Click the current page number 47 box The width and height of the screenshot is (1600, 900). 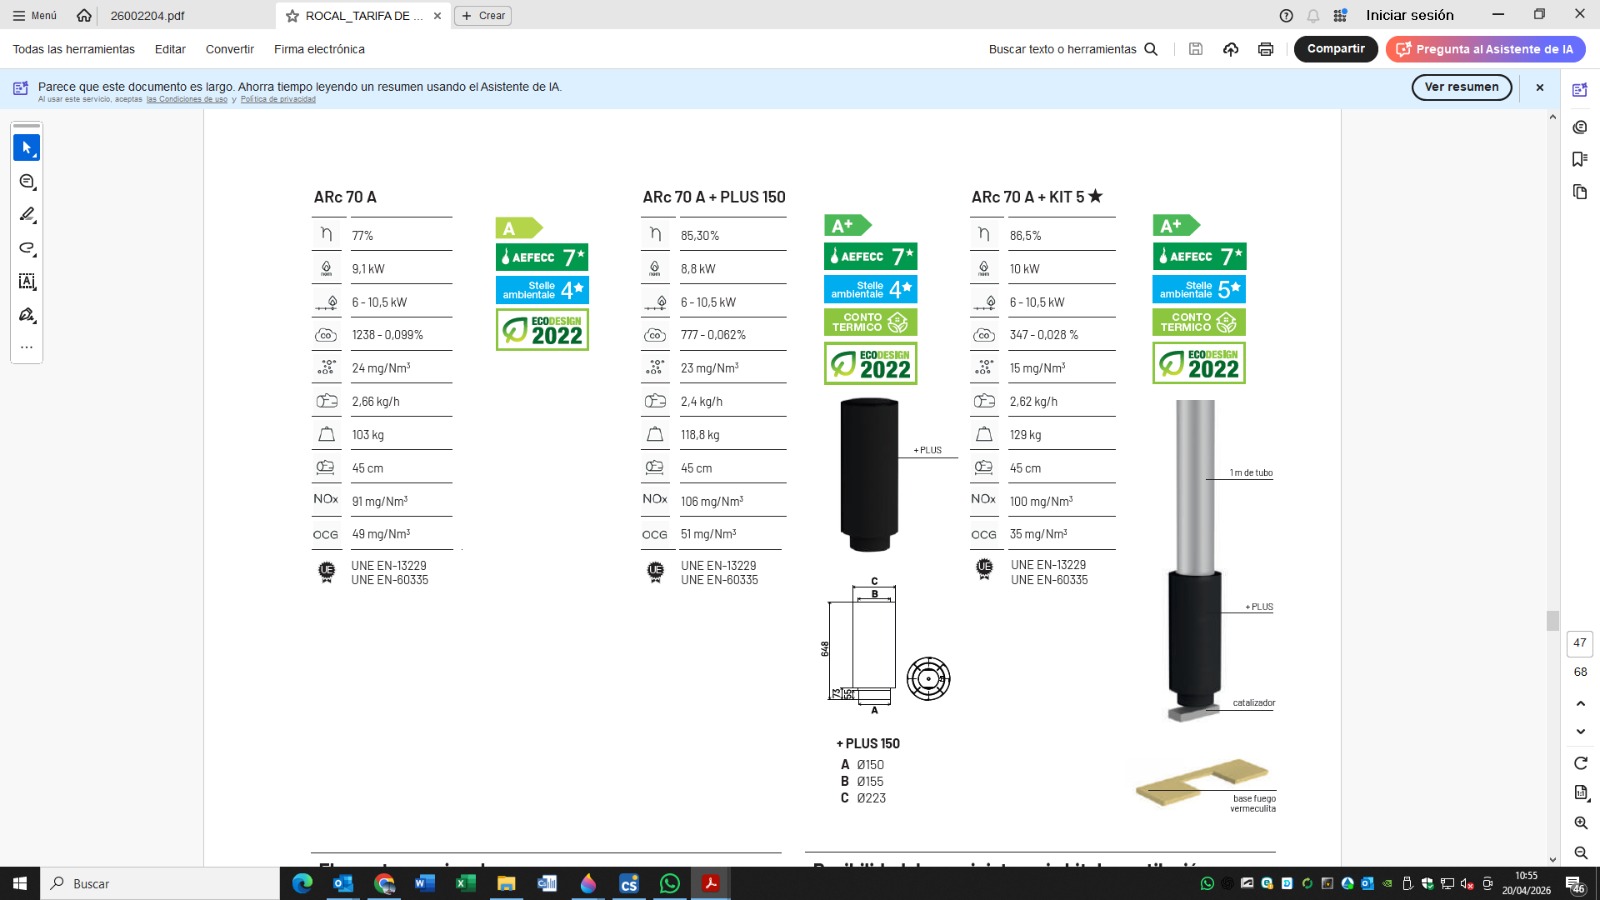1580,643
